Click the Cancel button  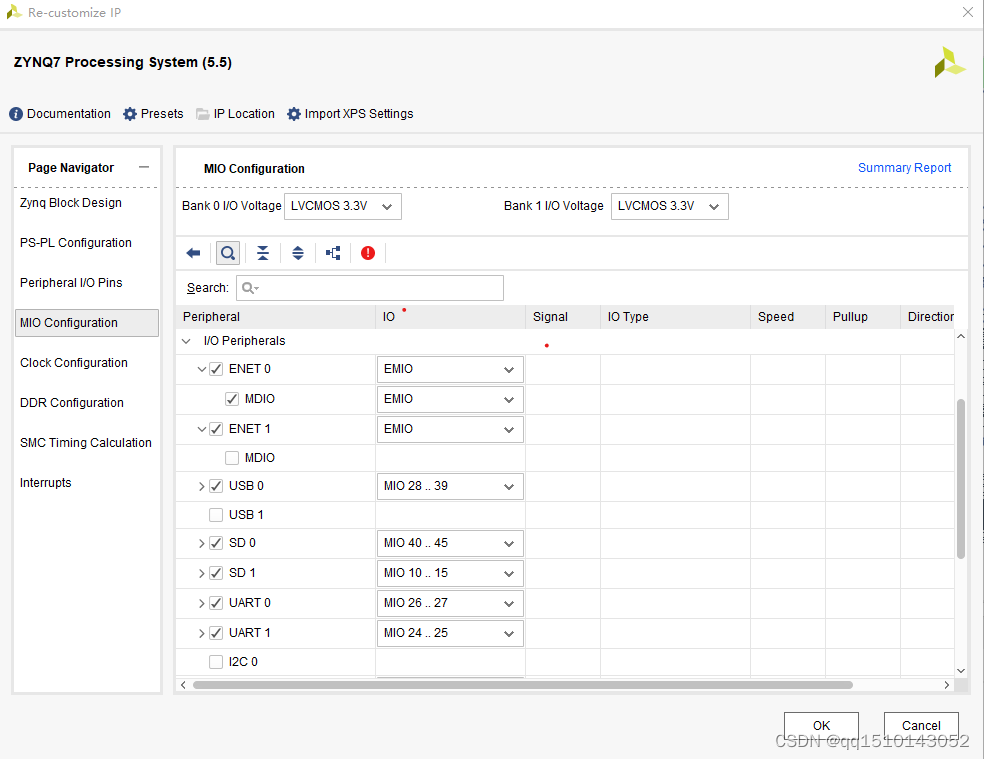(x=921, y=725)
